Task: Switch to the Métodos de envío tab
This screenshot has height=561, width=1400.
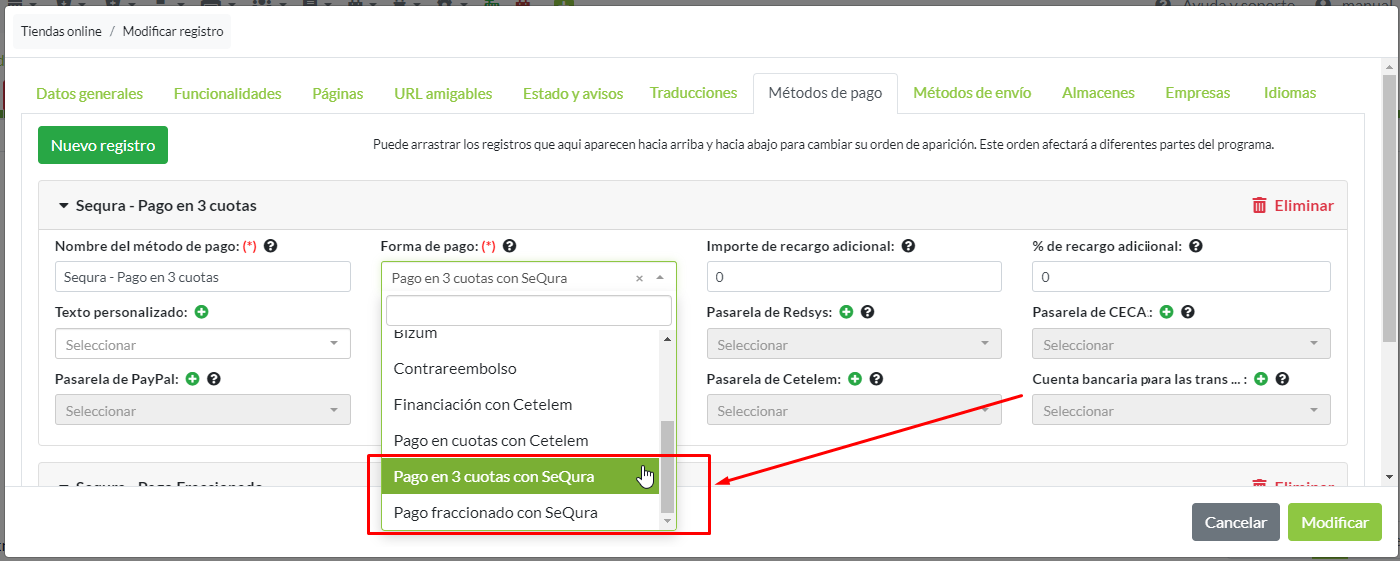Action: (x=972, y=93)
